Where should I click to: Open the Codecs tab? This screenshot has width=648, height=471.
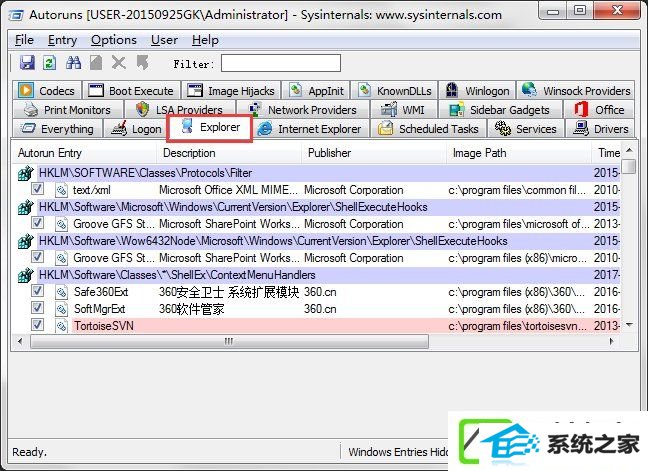point(47,90)
